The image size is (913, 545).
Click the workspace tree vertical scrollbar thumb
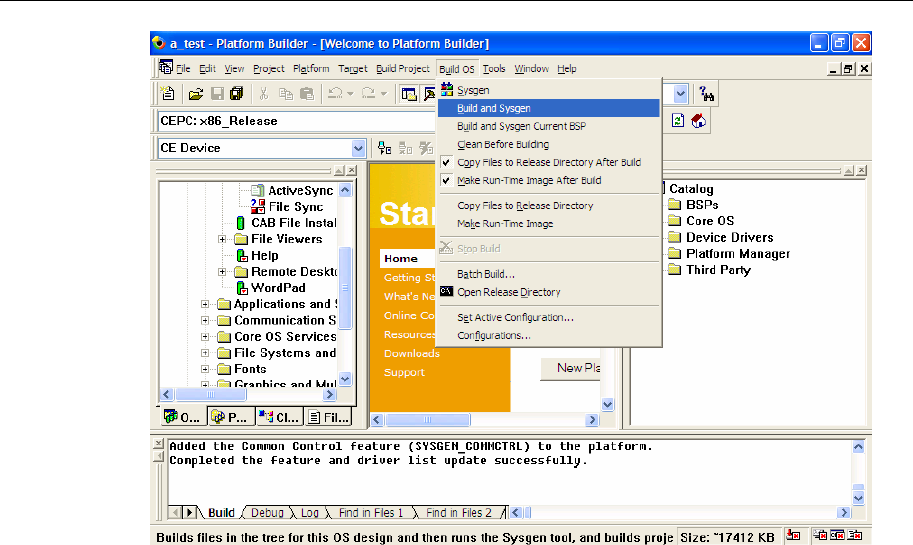pos(345,287)
